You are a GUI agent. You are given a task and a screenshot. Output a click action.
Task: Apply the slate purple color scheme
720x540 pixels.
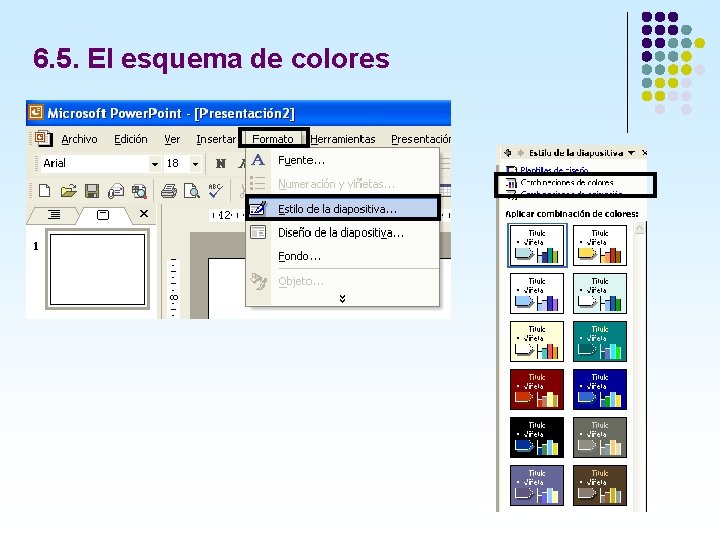tap(537, 485)
